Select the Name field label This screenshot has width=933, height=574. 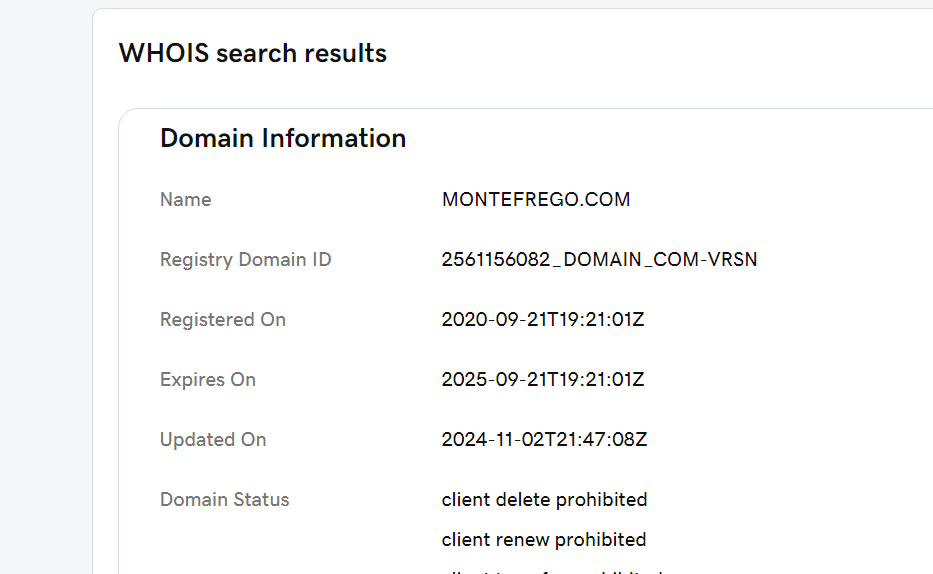point(186,199)
